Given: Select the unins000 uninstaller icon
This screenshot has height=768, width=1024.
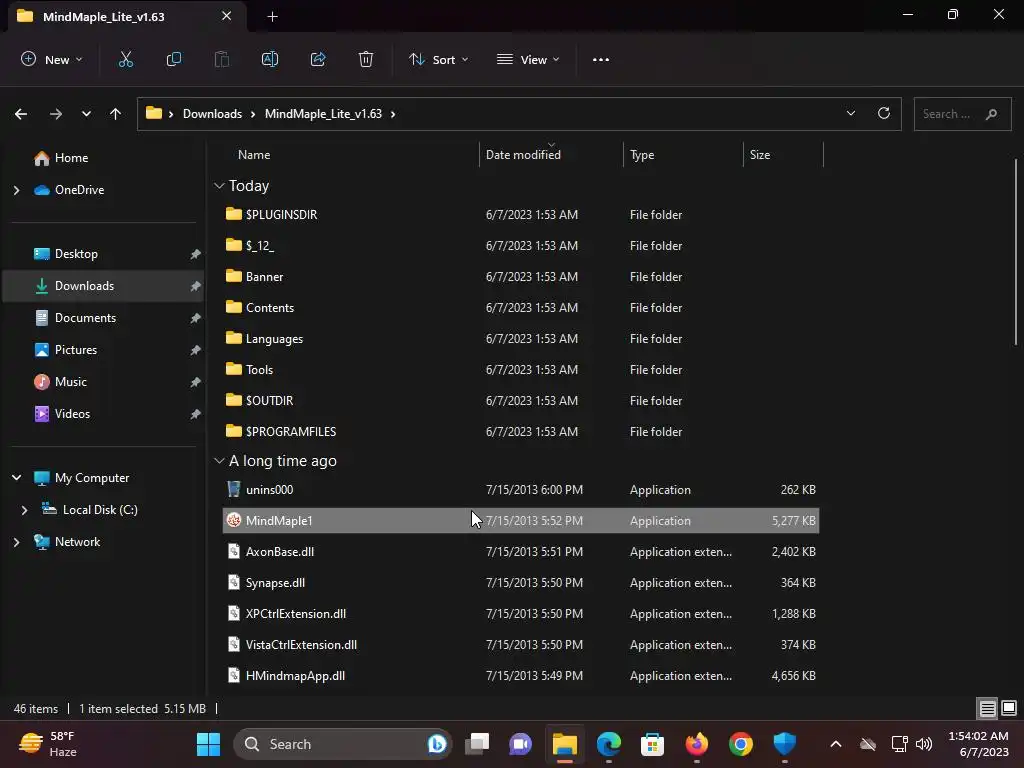Looking at the screenshot, I should (233, 489).
